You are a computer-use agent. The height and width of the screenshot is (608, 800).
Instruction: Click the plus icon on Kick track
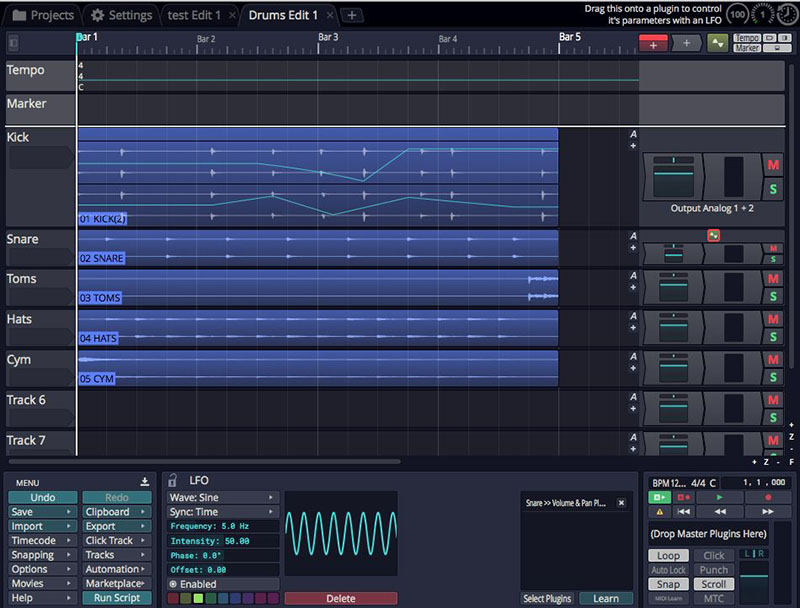coord(633,146)
